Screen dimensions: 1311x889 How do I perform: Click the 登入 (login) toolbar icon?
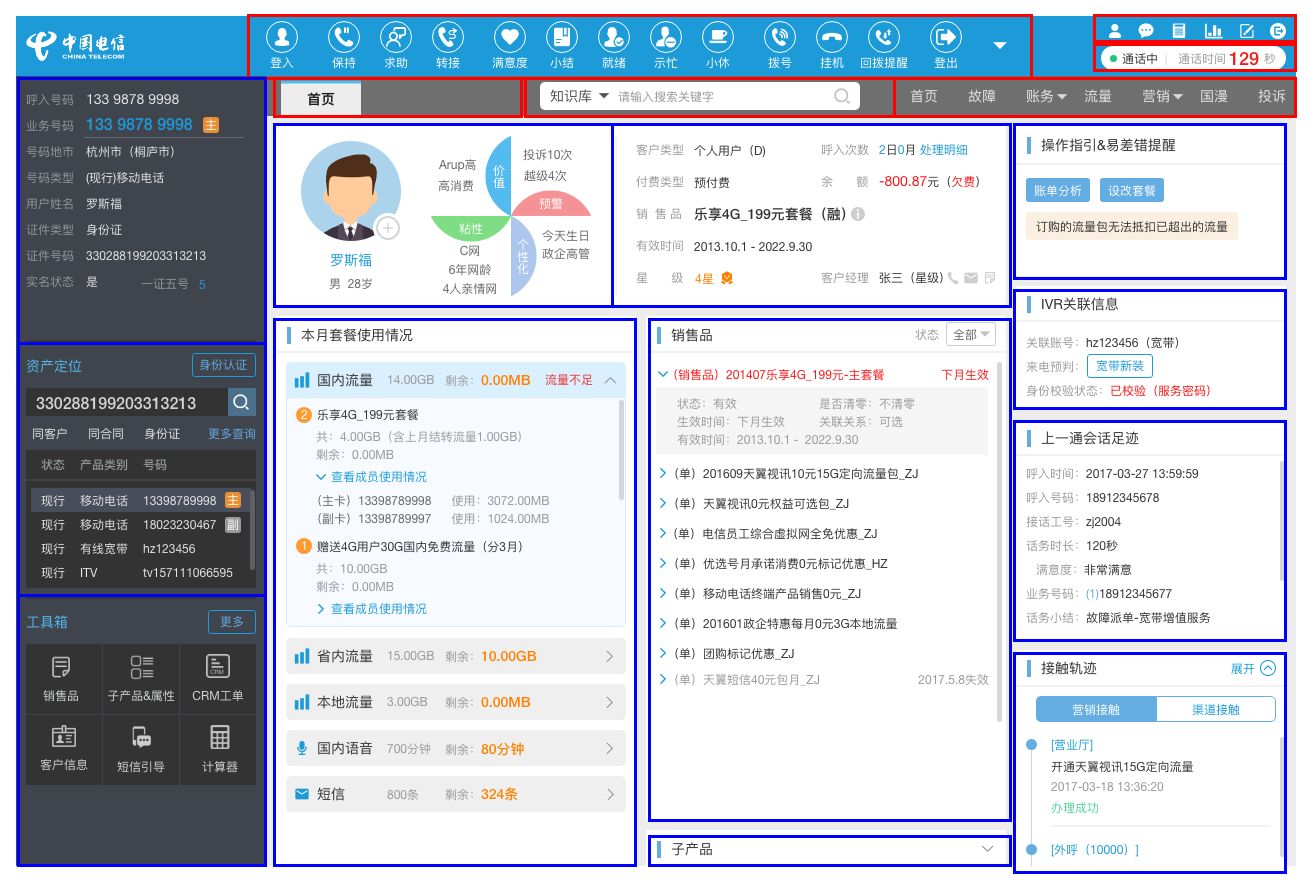[282, 38]
